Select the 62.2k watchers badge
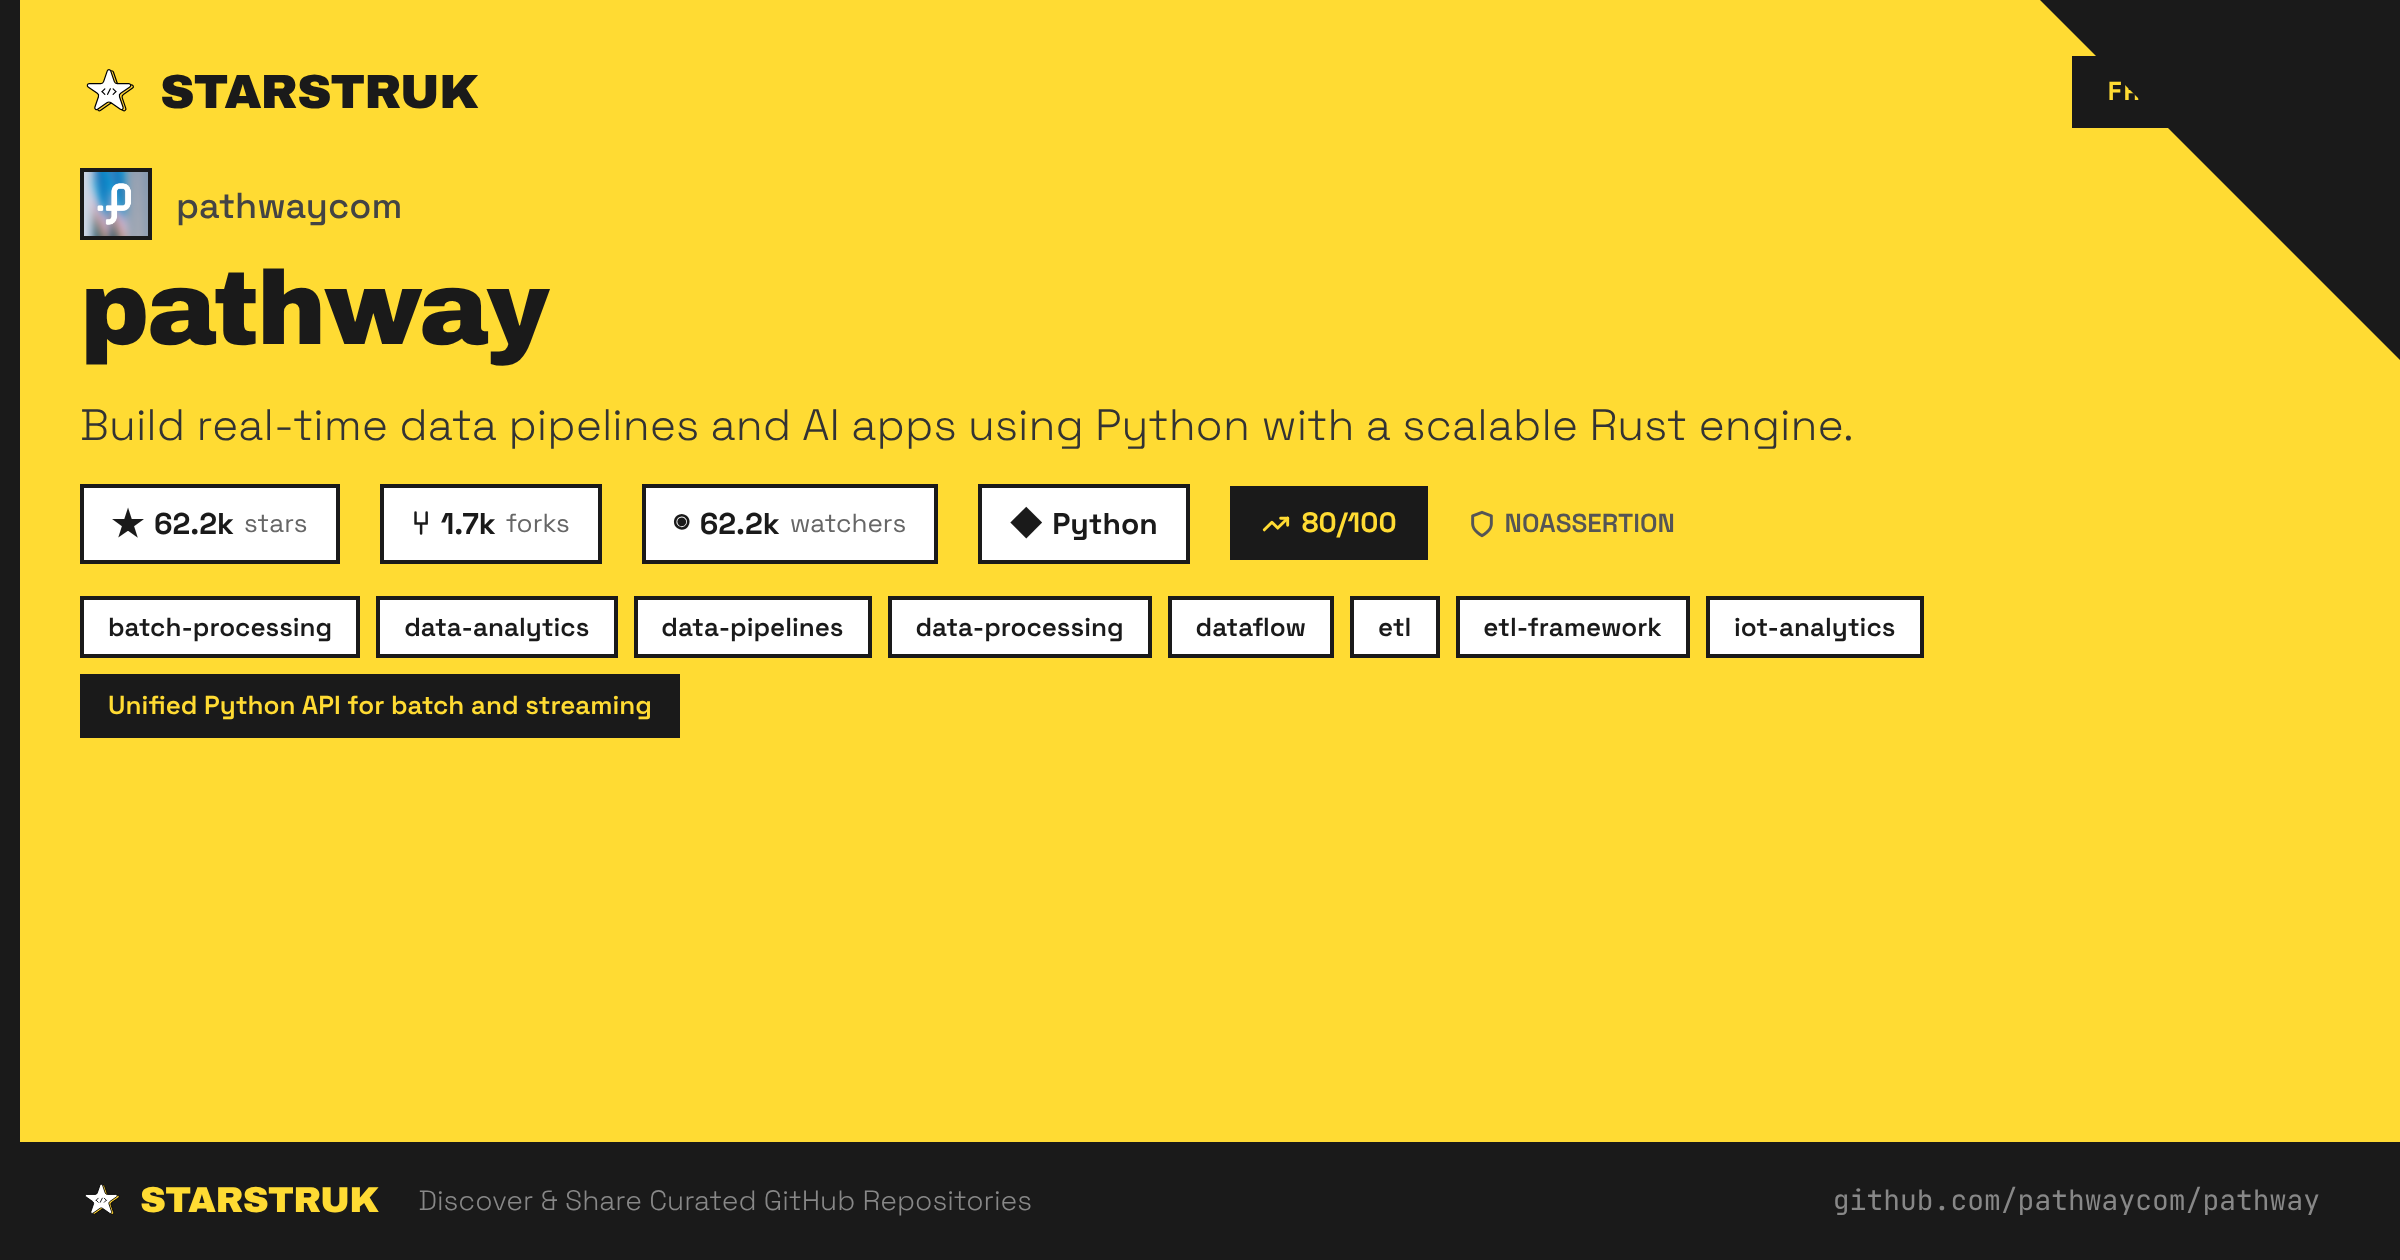The width and height of the screenshot is (2400, 1260). tap(790, 524)
